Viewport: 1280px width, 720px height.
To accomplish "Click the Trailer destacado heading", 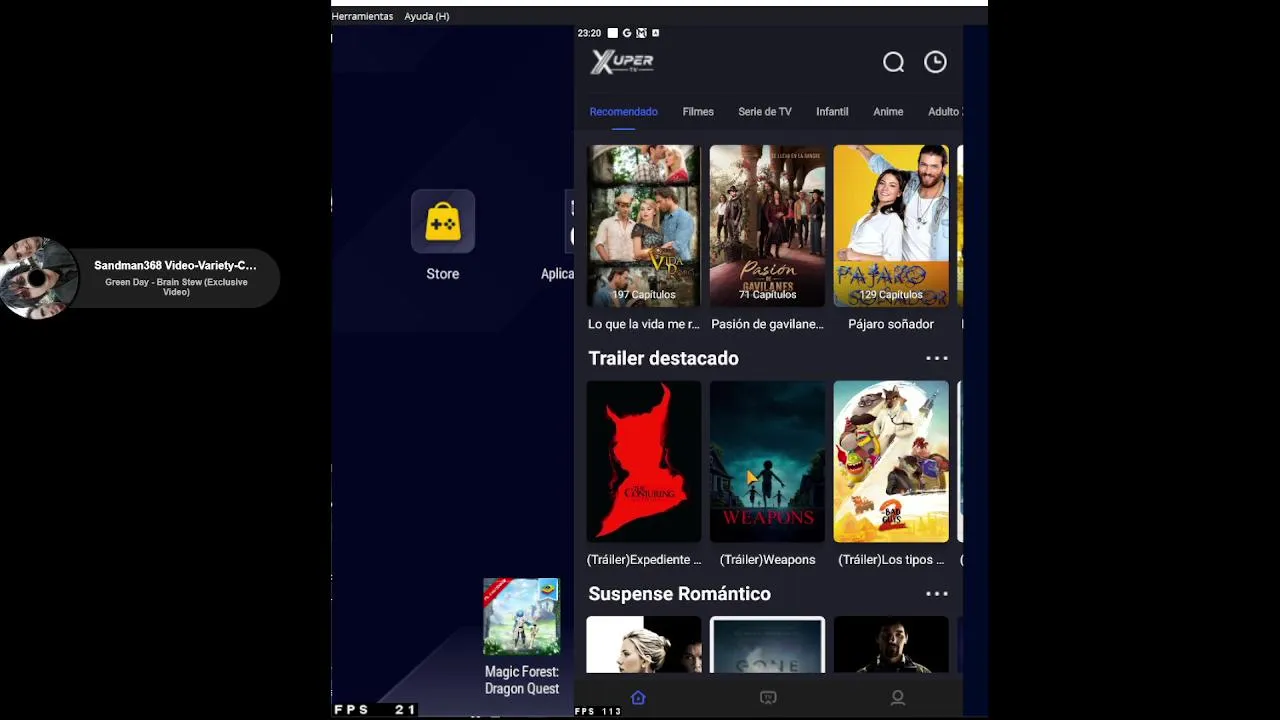I will (663, 358).
